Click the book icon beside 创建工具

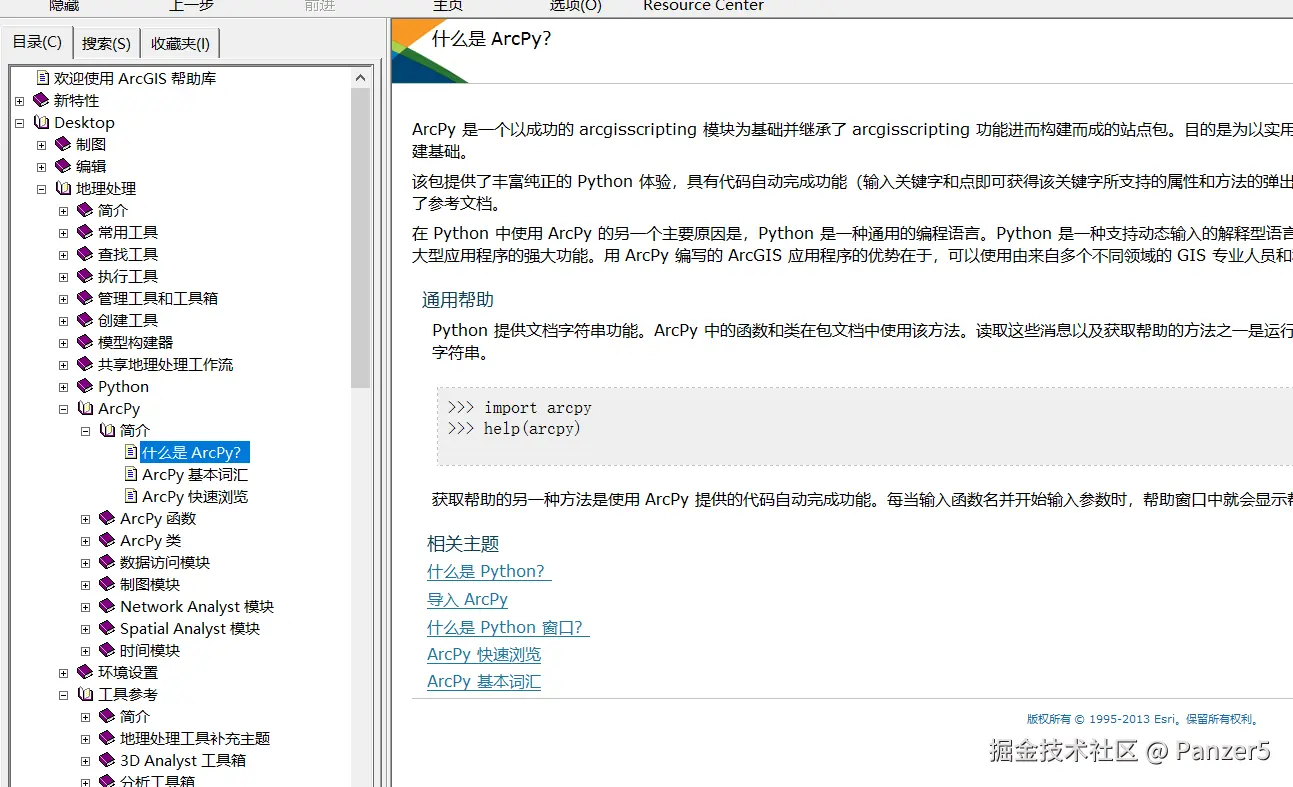[85, 320]
